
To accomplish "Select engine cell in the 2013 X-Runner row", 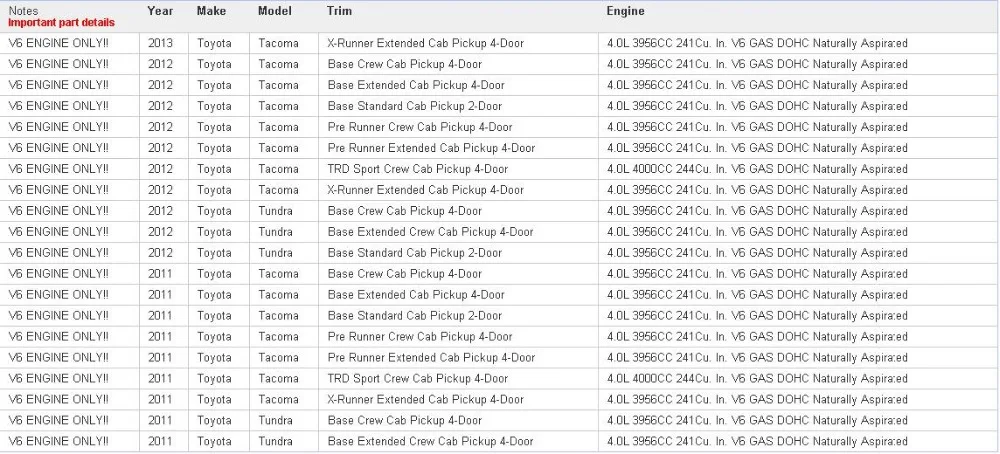I will point(757,43).
